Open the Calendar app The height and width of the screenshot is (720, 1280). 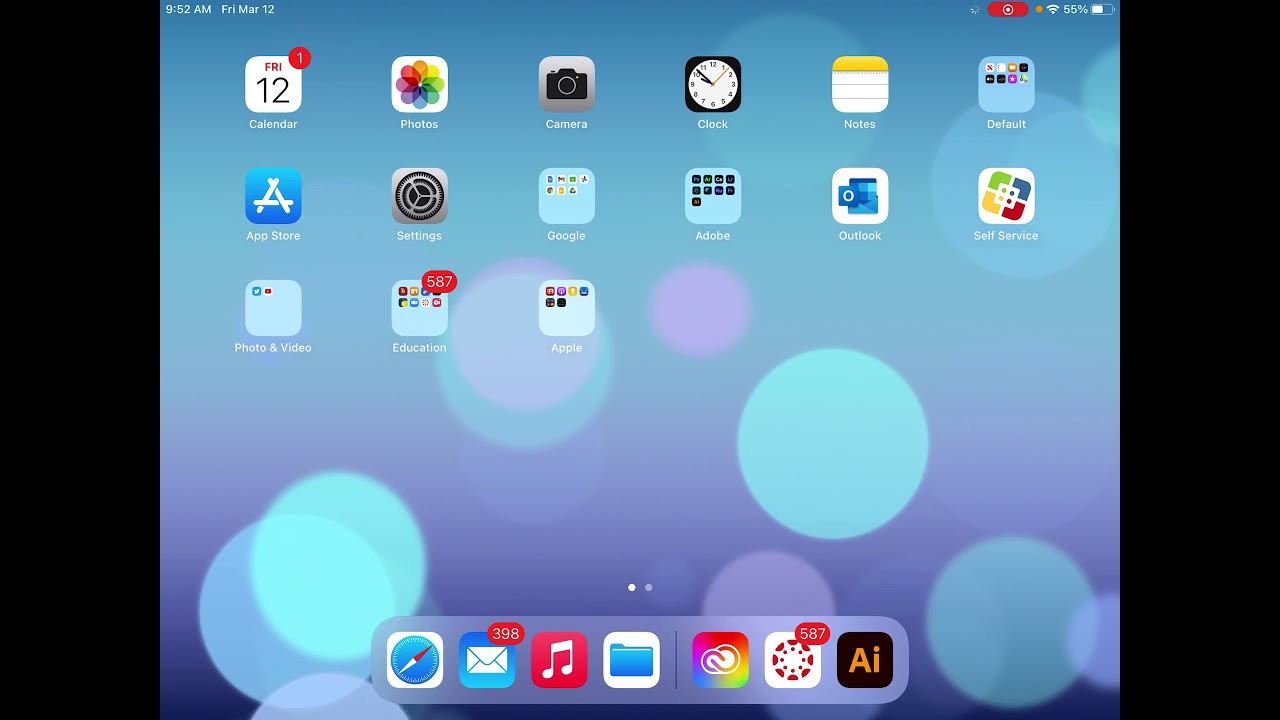tap(273, 84)
